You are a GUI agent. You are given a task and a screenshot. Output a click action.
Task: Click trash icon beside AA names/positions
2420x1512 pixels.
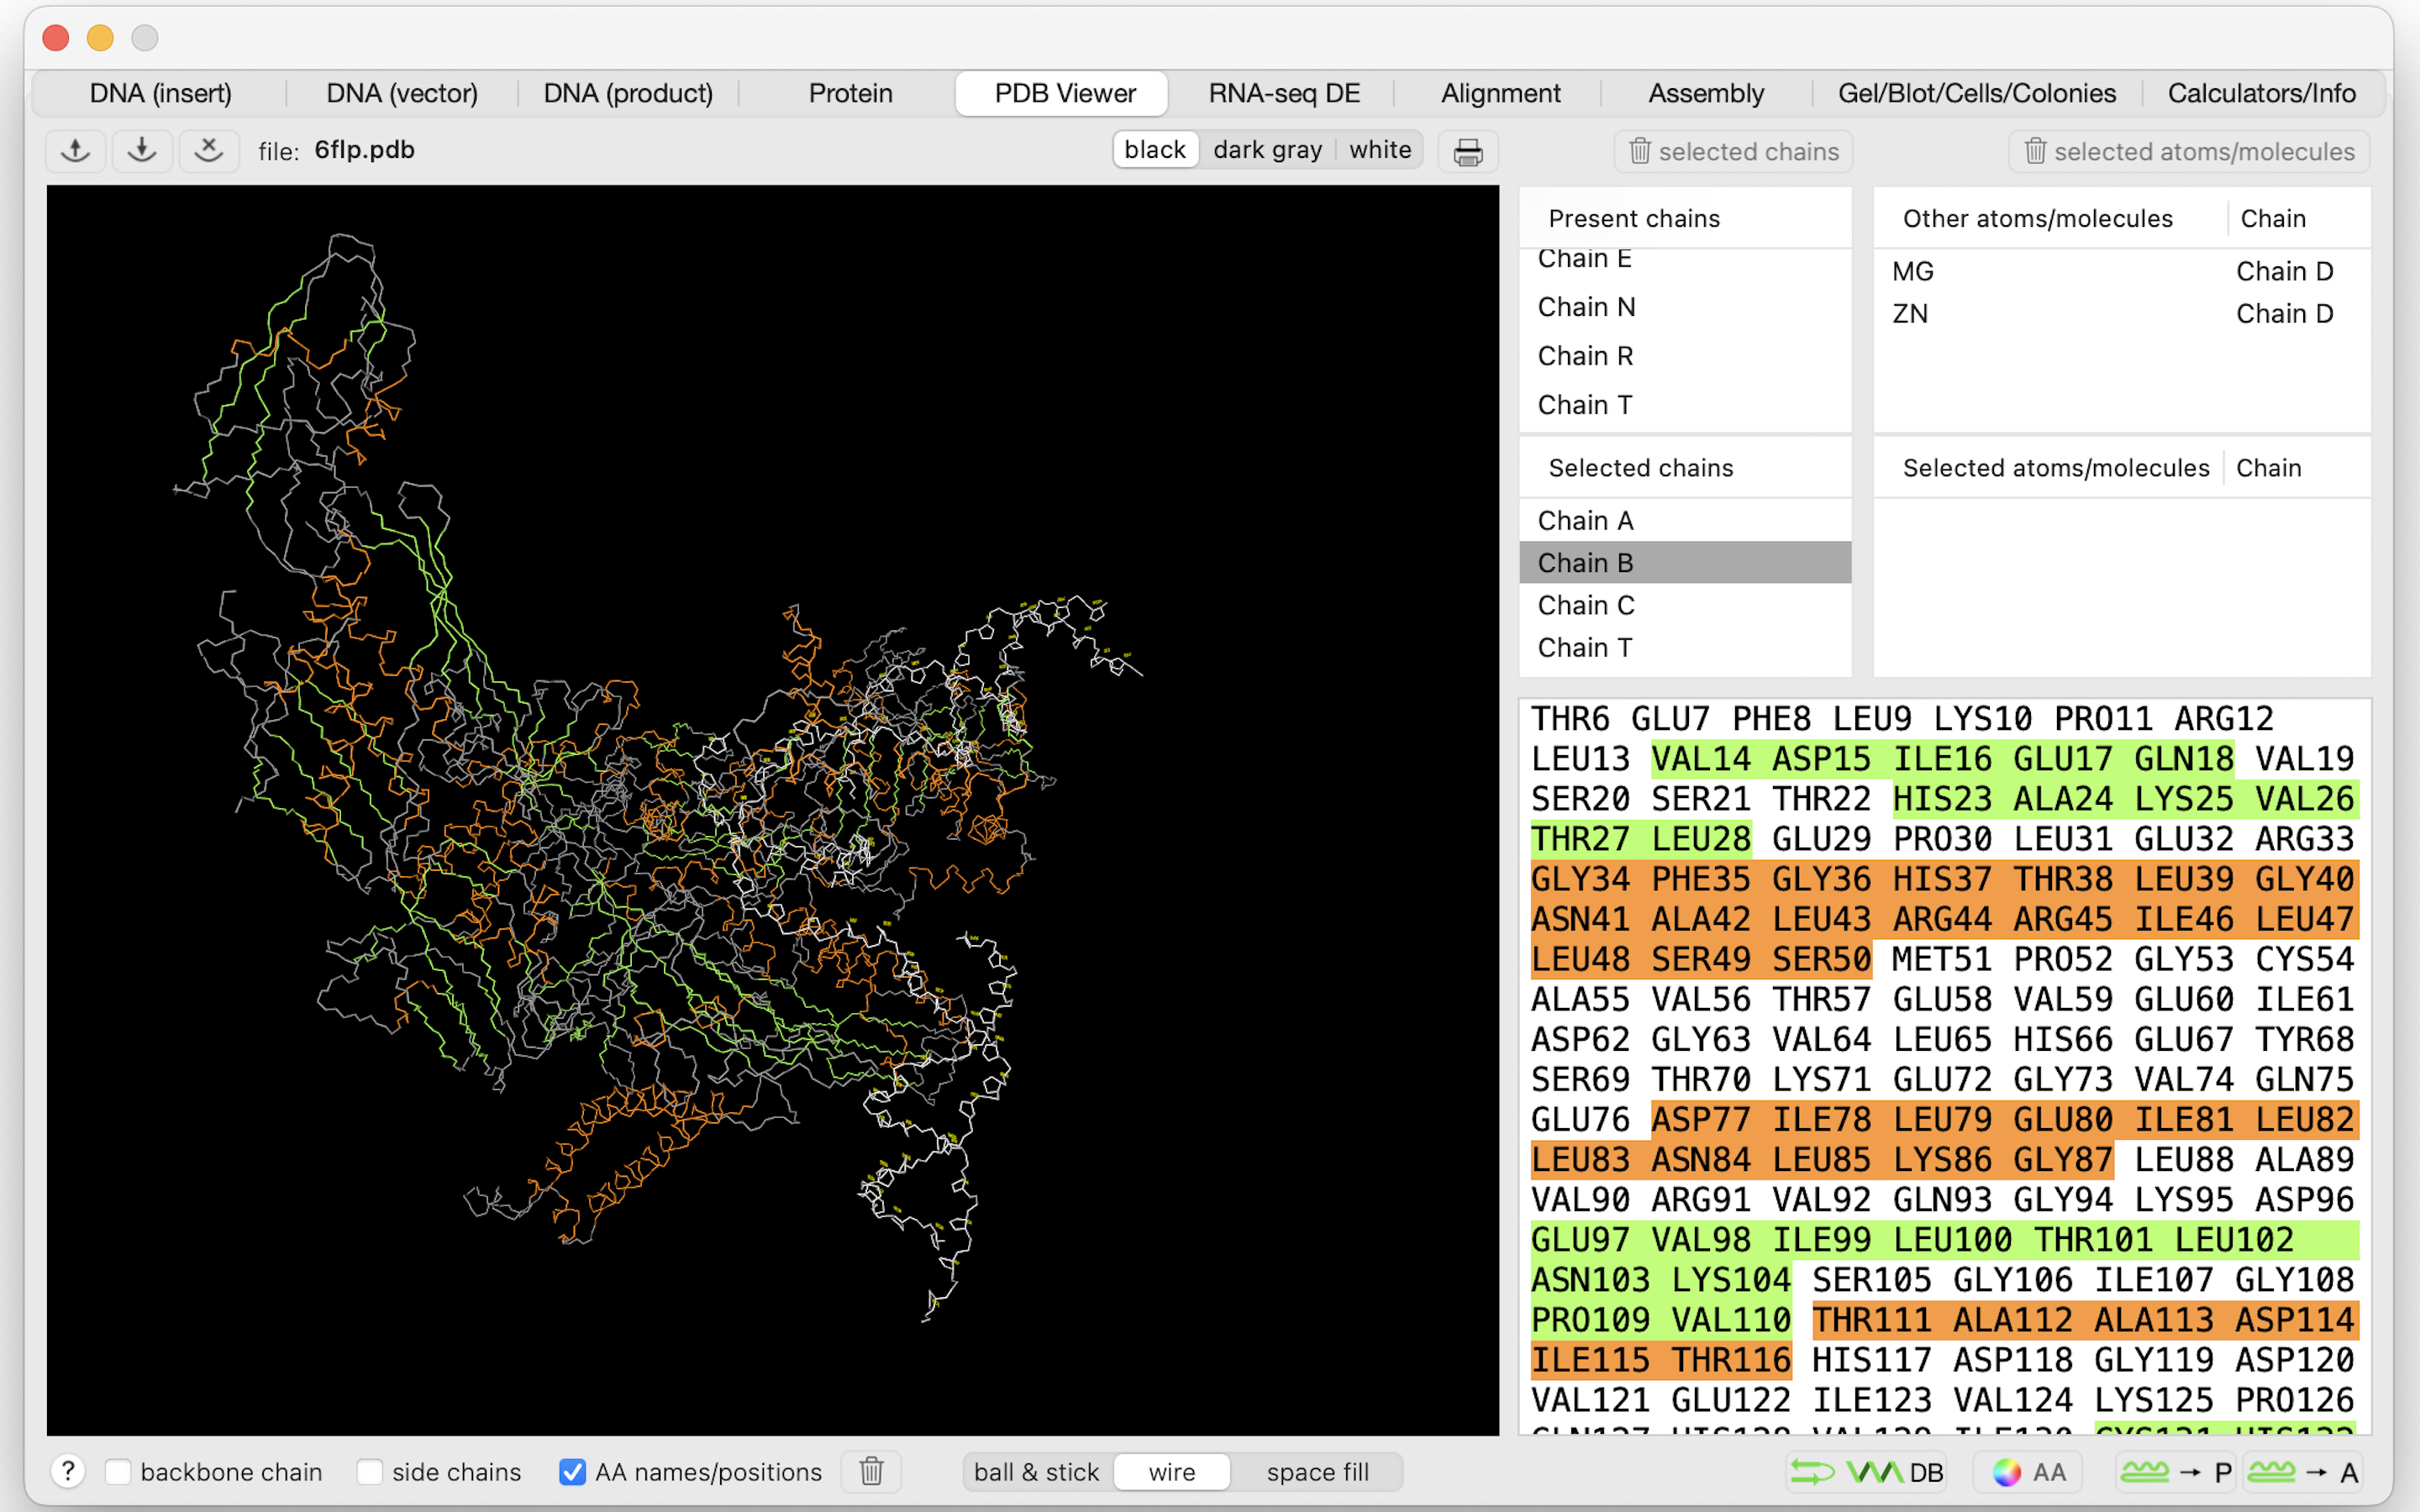tap(871, 1471)
